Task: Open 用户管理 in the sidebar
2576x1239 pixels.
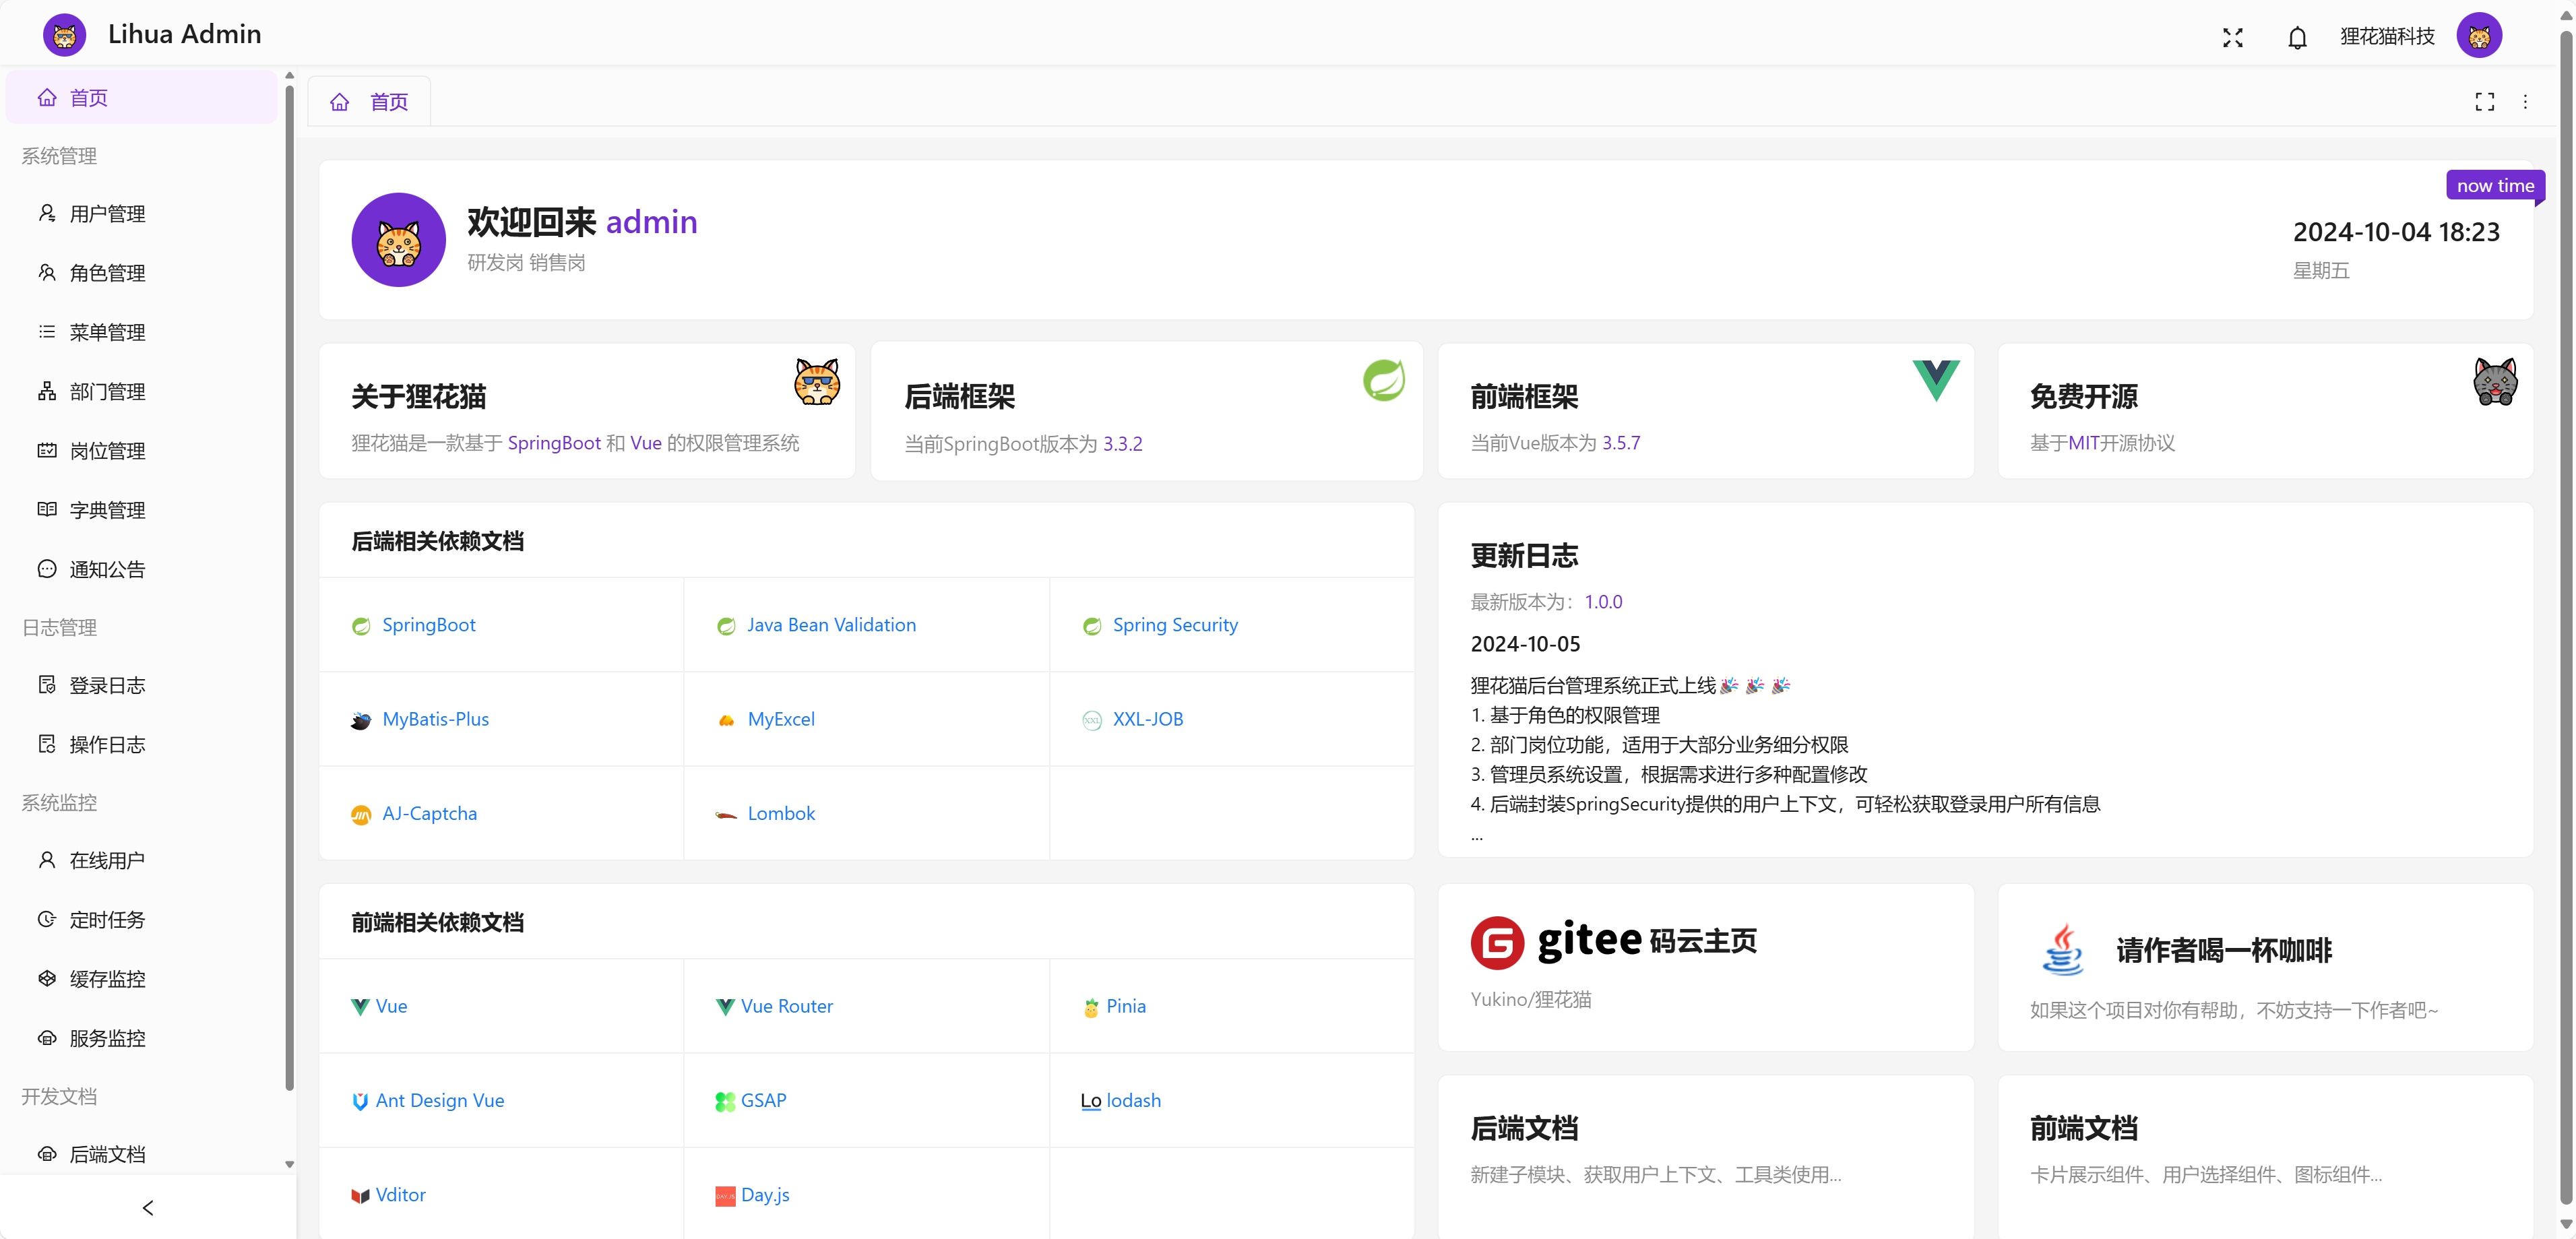Action: coord(107,214)
